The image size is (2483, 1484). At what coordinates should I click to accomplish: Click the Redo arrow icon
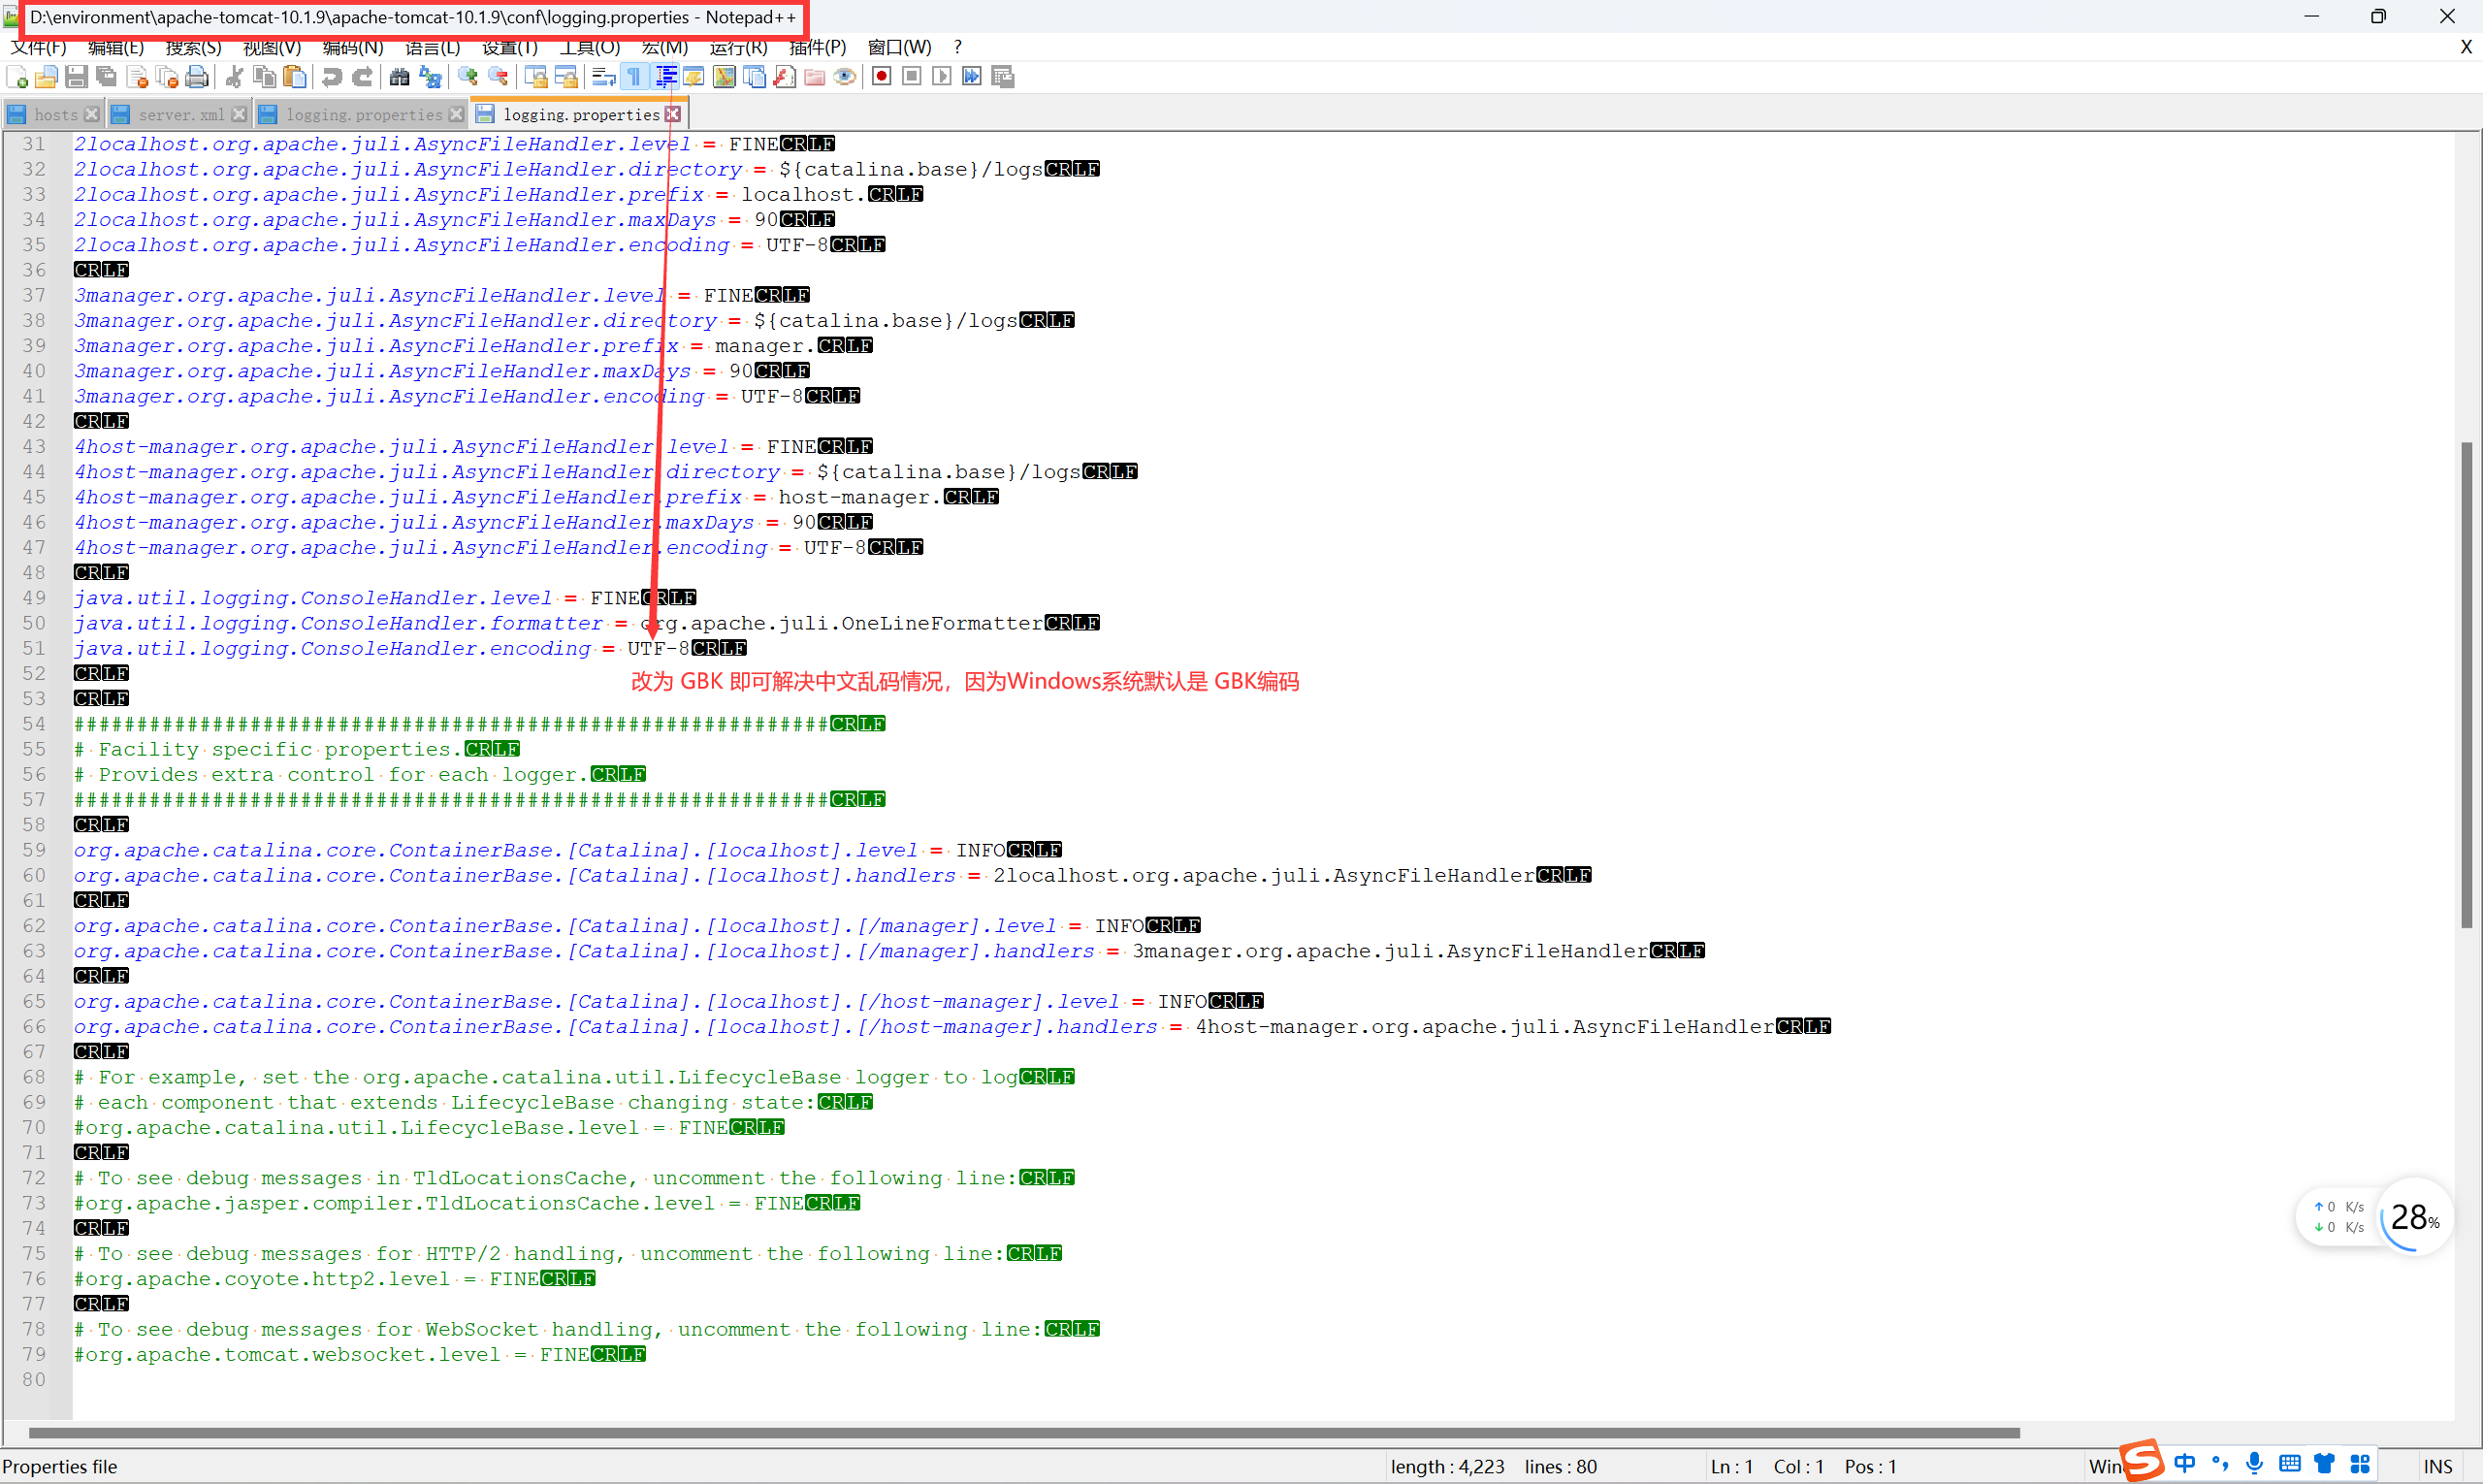coord(362,77)
